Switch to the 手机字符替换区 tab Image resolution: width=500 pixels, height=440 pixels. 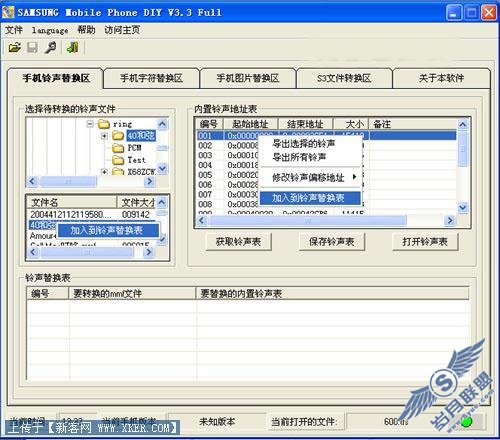coord(151,78)
